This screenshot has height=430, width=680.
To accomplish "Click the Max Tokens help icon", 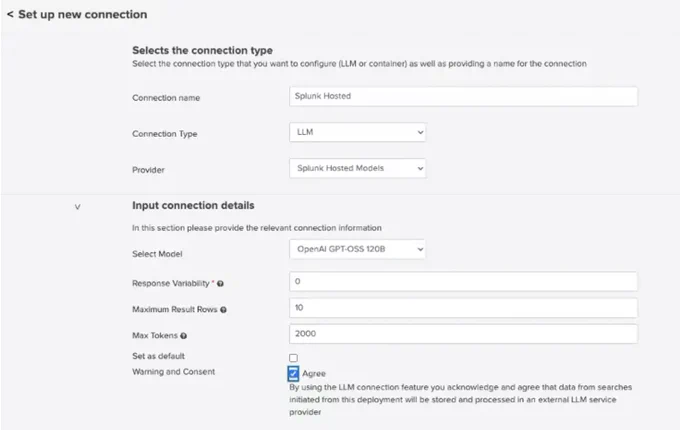I will tap(183, 336).
